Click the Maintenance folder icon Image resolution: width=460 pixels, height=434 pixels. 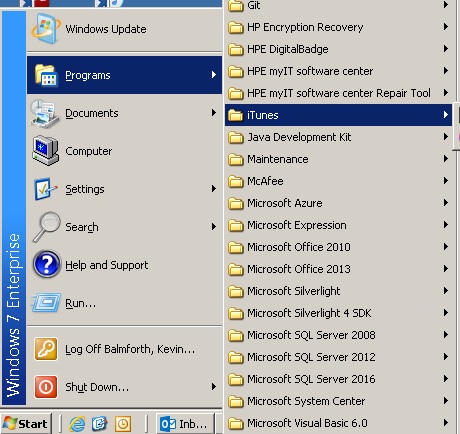tap(236, 159)
